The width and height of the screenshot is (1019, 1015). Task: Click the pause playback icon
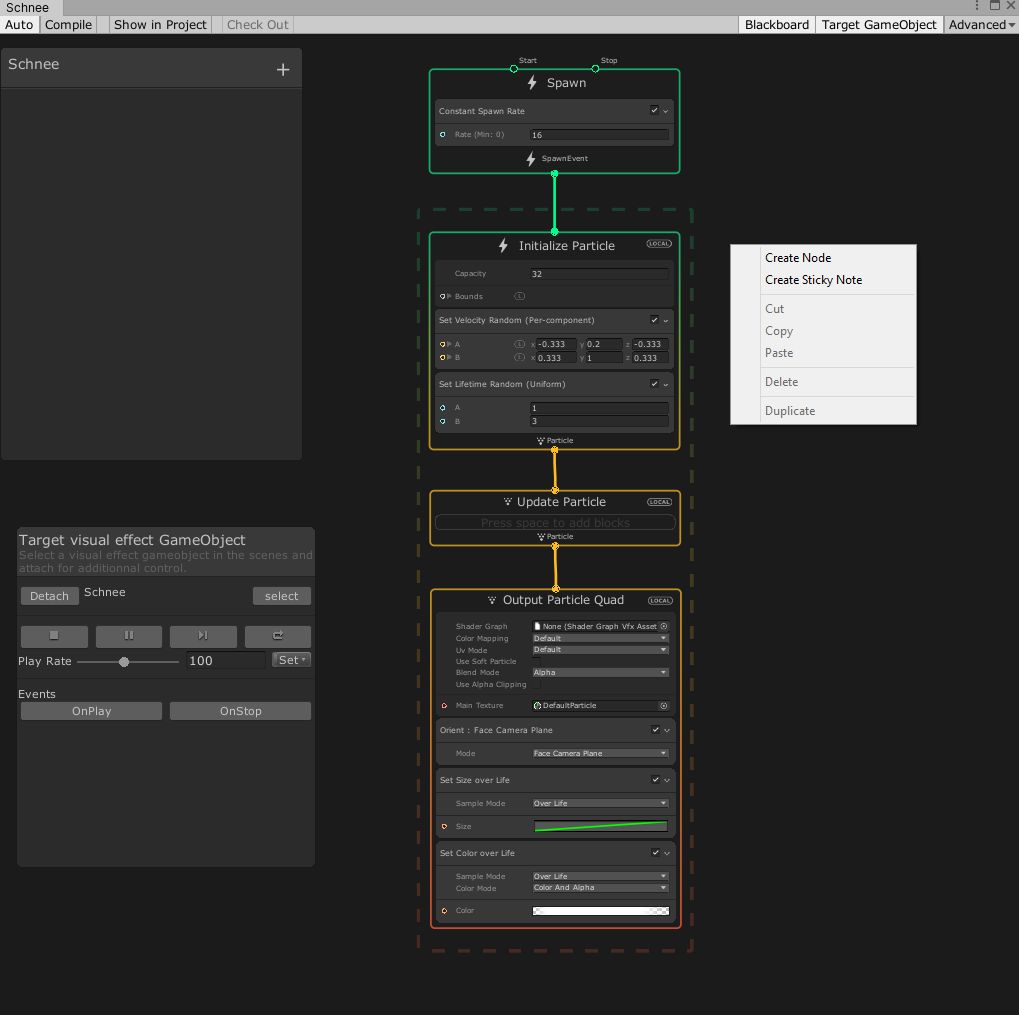click(x=128, y=636)
